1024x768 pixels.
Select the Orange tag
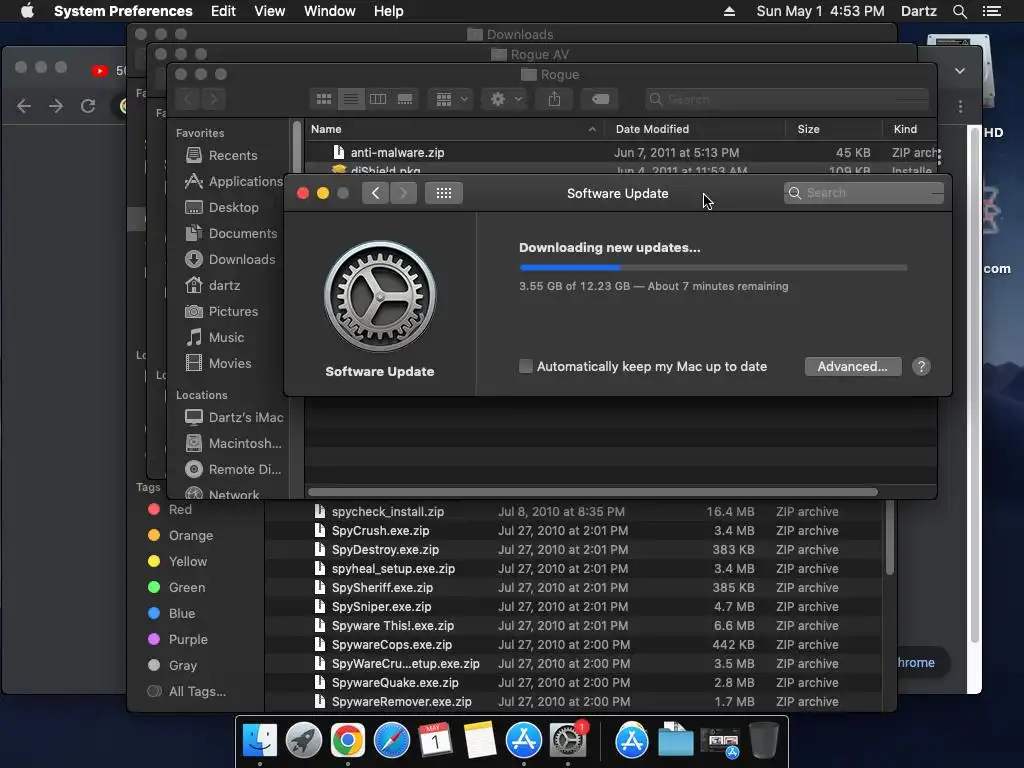(180, 536)
